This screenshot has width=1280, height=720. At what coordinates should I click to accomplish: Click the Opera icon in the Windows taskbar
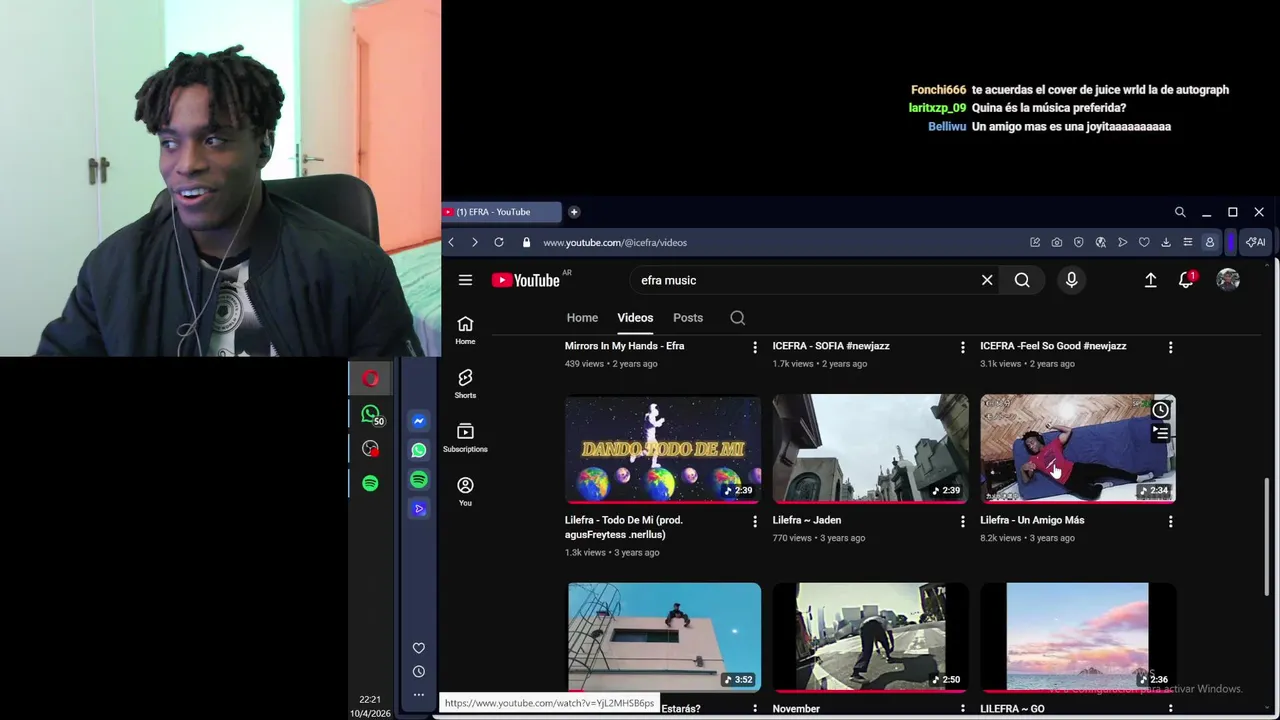[x=370, y=379]
